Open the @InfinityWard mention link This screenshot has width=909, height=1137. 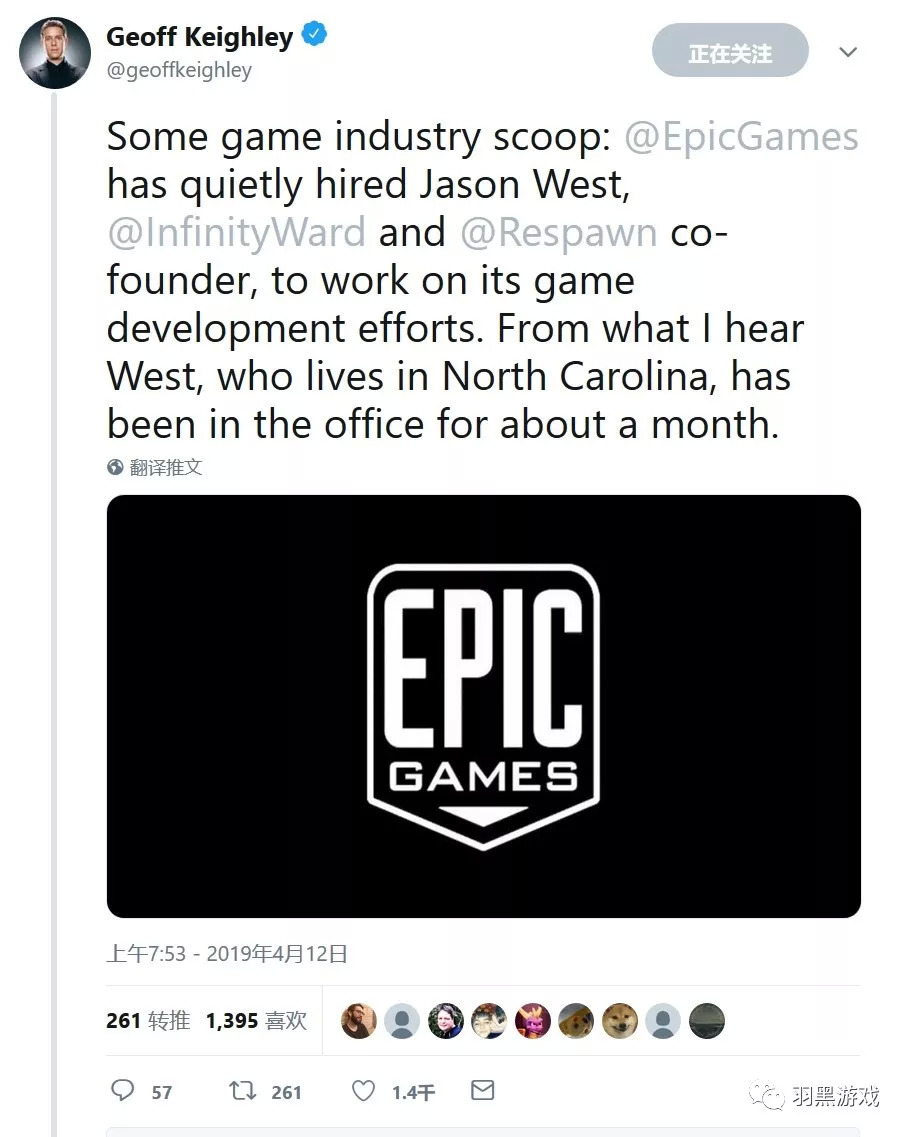236,233
